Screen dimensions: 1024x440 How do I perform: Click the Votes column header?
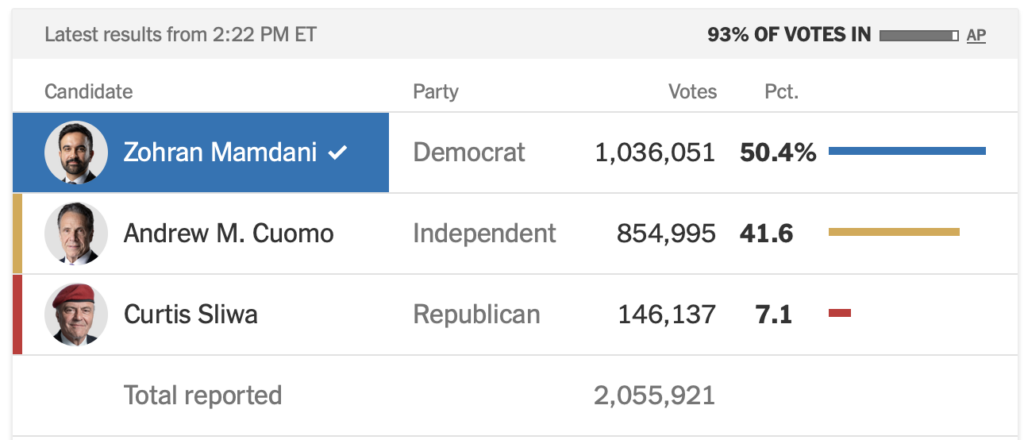[x=692, y=92]
